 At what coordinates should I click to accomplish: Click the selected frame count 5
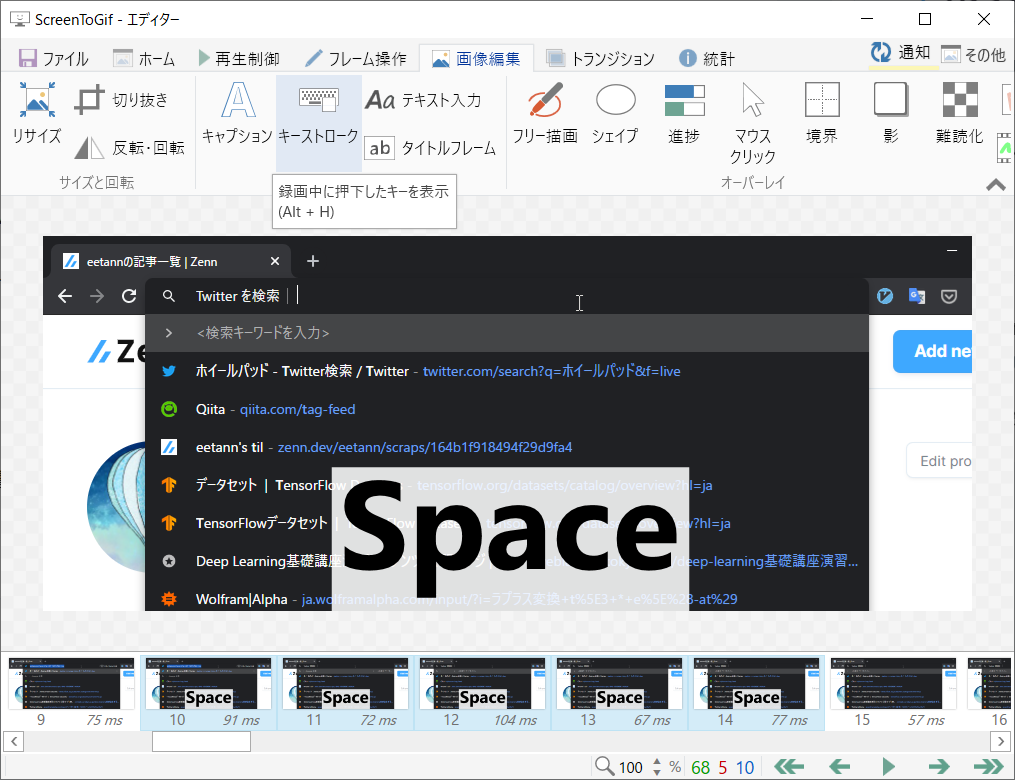722,768
